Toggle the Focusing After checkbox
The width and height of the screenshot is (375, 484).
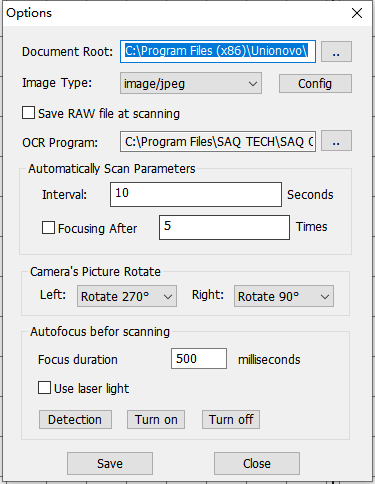48,228
